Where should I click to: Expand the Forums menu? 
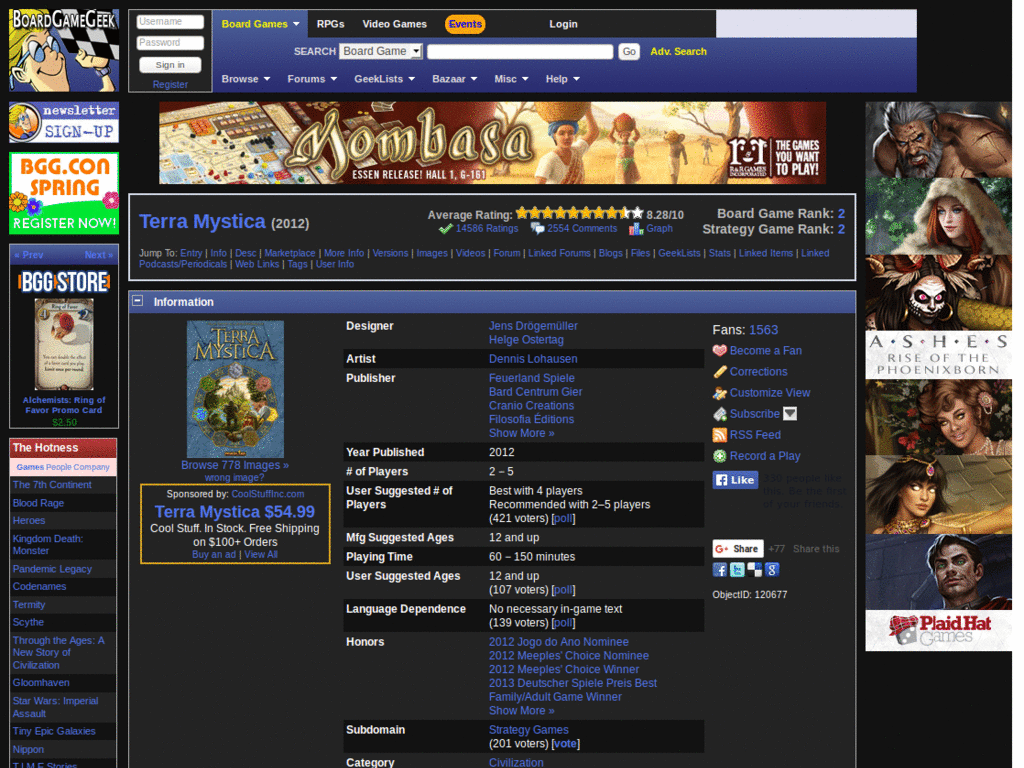coord(312,79)
